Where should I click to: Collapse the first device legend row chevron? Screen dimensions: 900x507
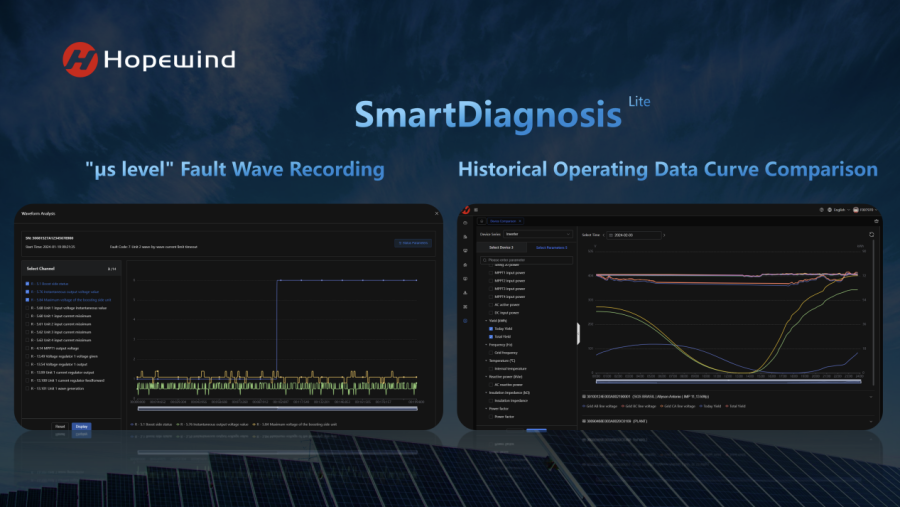[585, 395]
